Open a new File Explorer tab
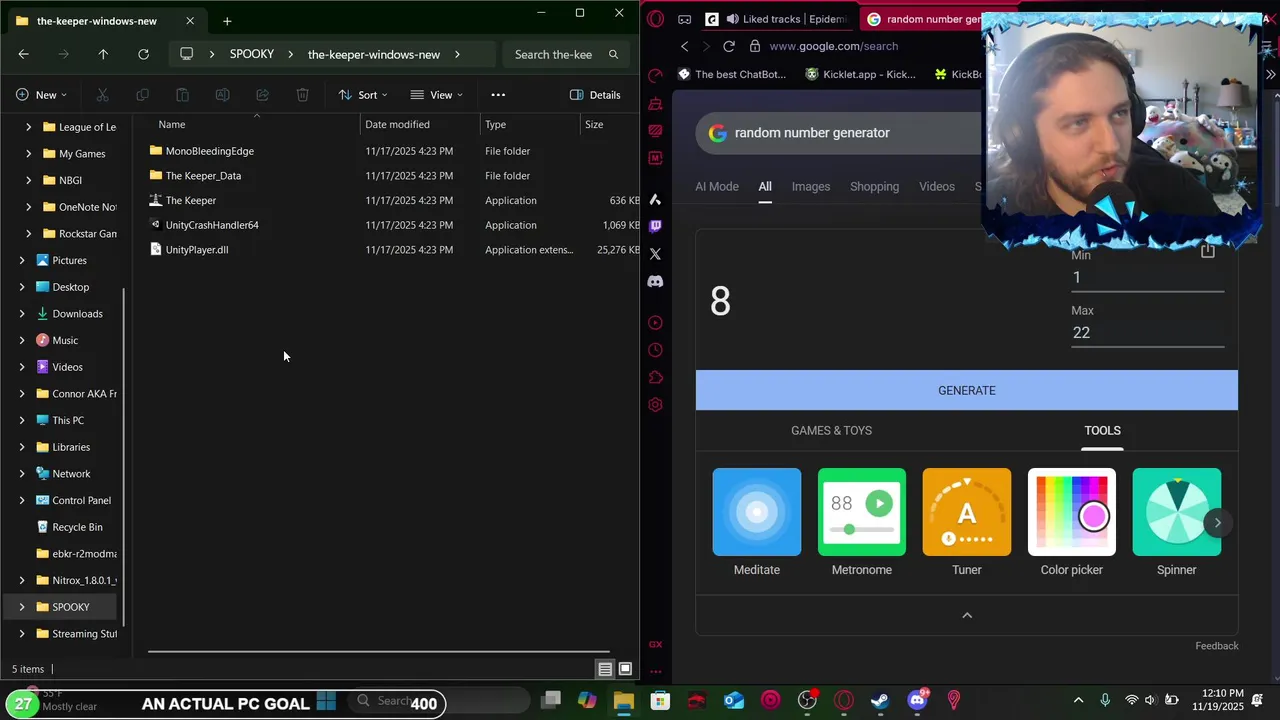 coord(227,21)
